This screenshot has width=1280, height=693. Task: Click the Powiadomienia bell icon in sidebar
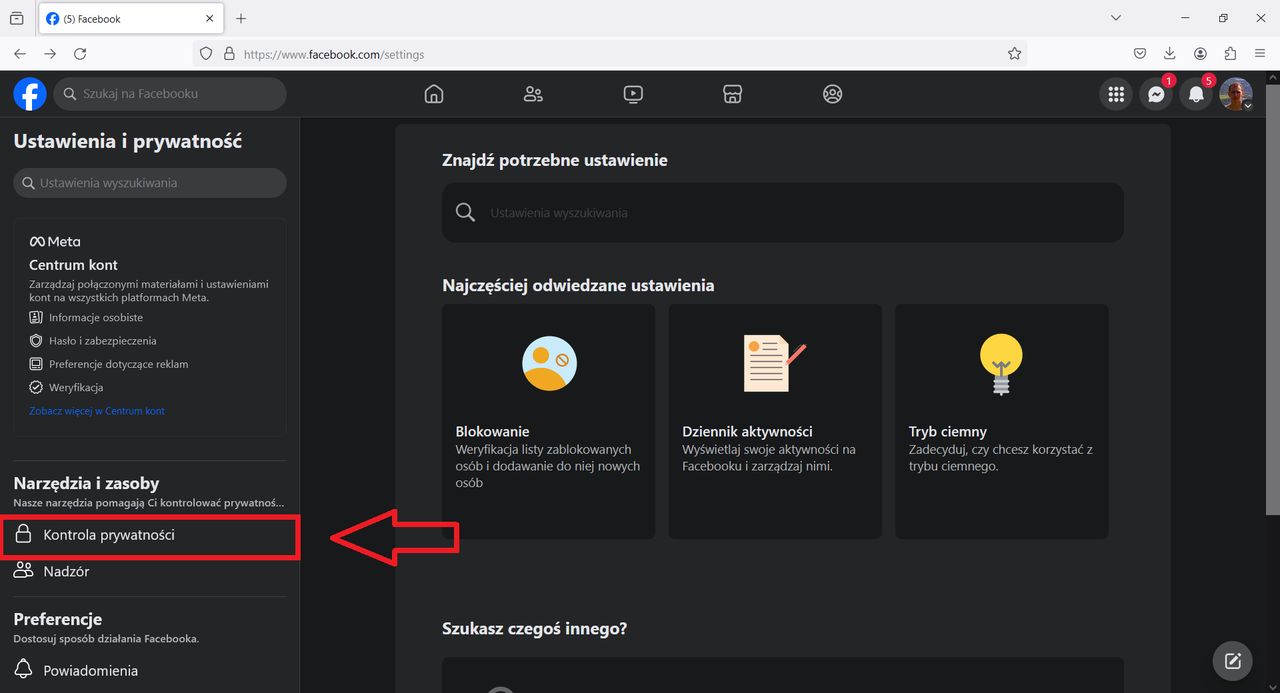24,670
